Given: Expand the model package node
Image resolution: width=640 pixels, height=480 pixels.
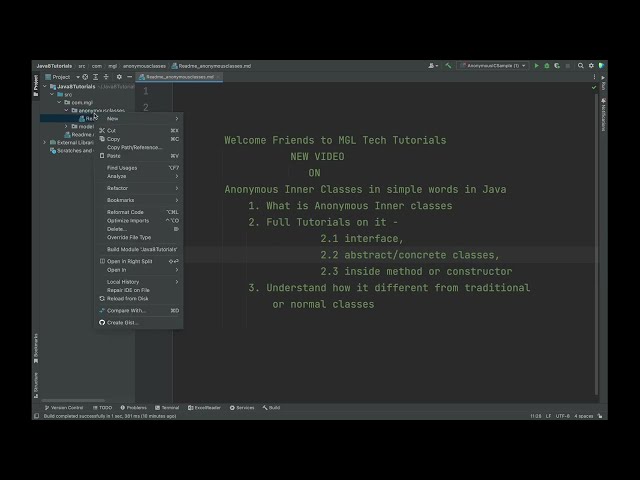Looking at the screenshot, I should 67,127.
